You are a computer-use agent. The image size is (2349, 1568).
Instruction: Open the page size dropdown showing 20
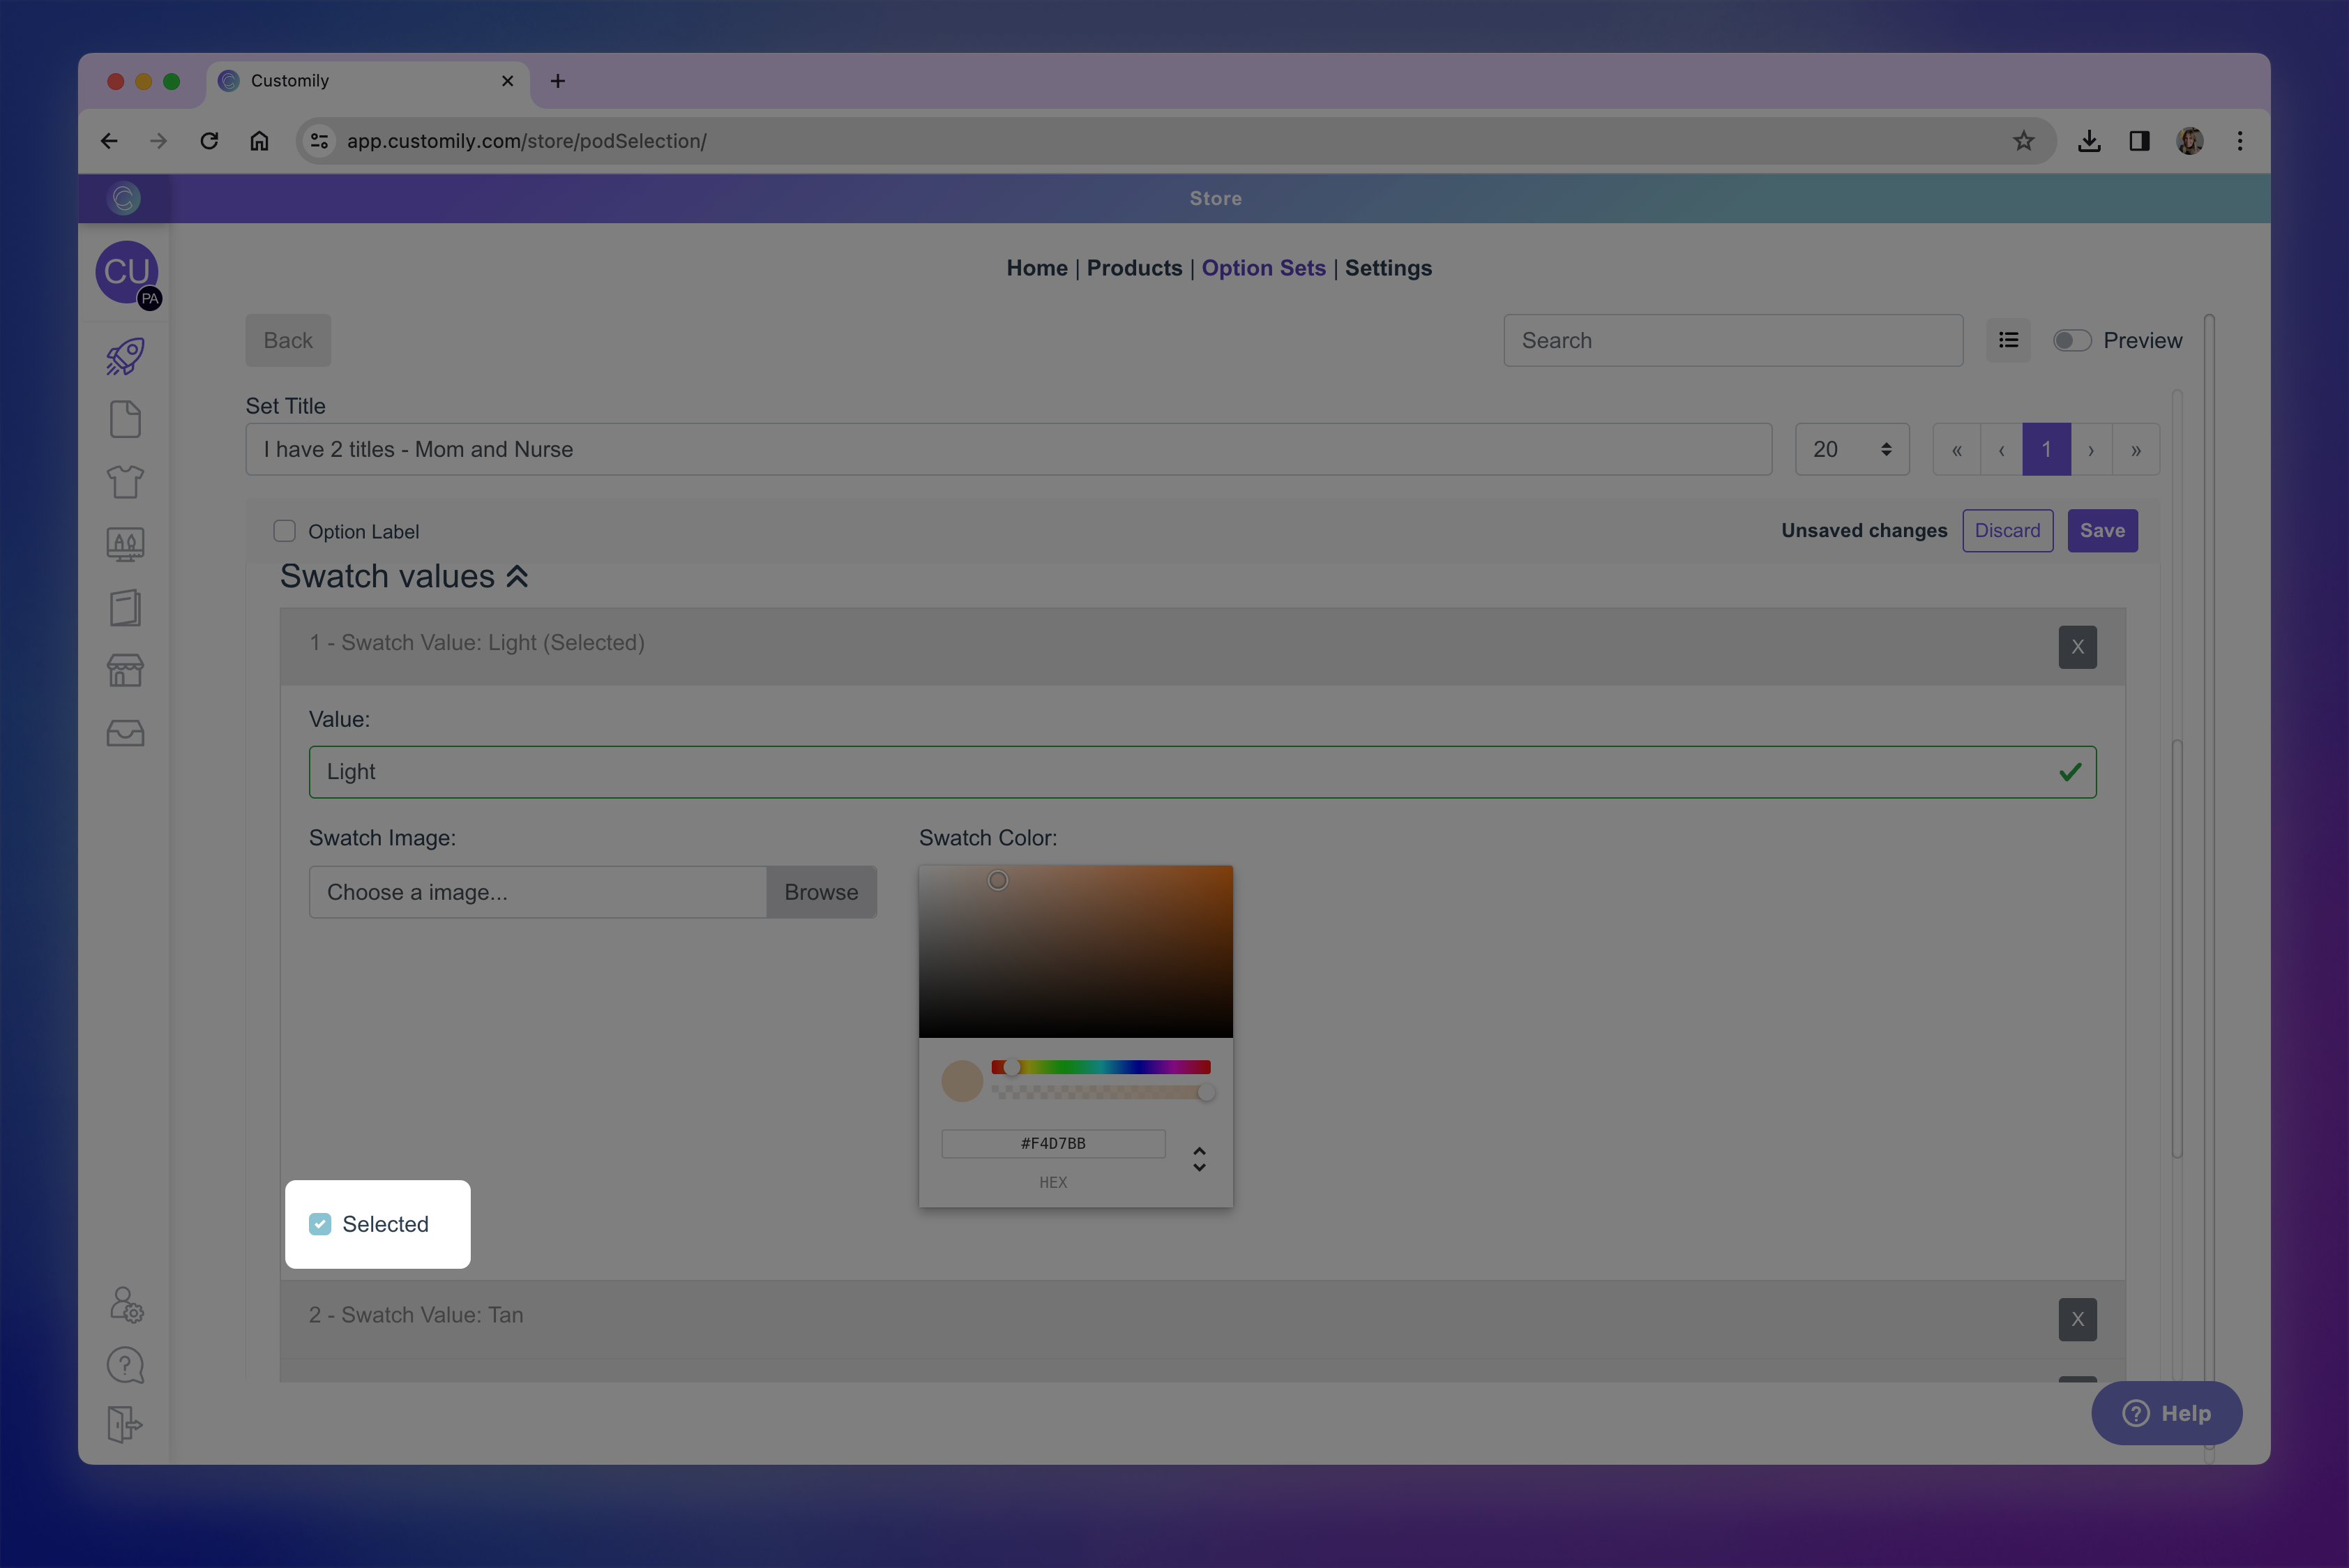tap(1851, 450)
